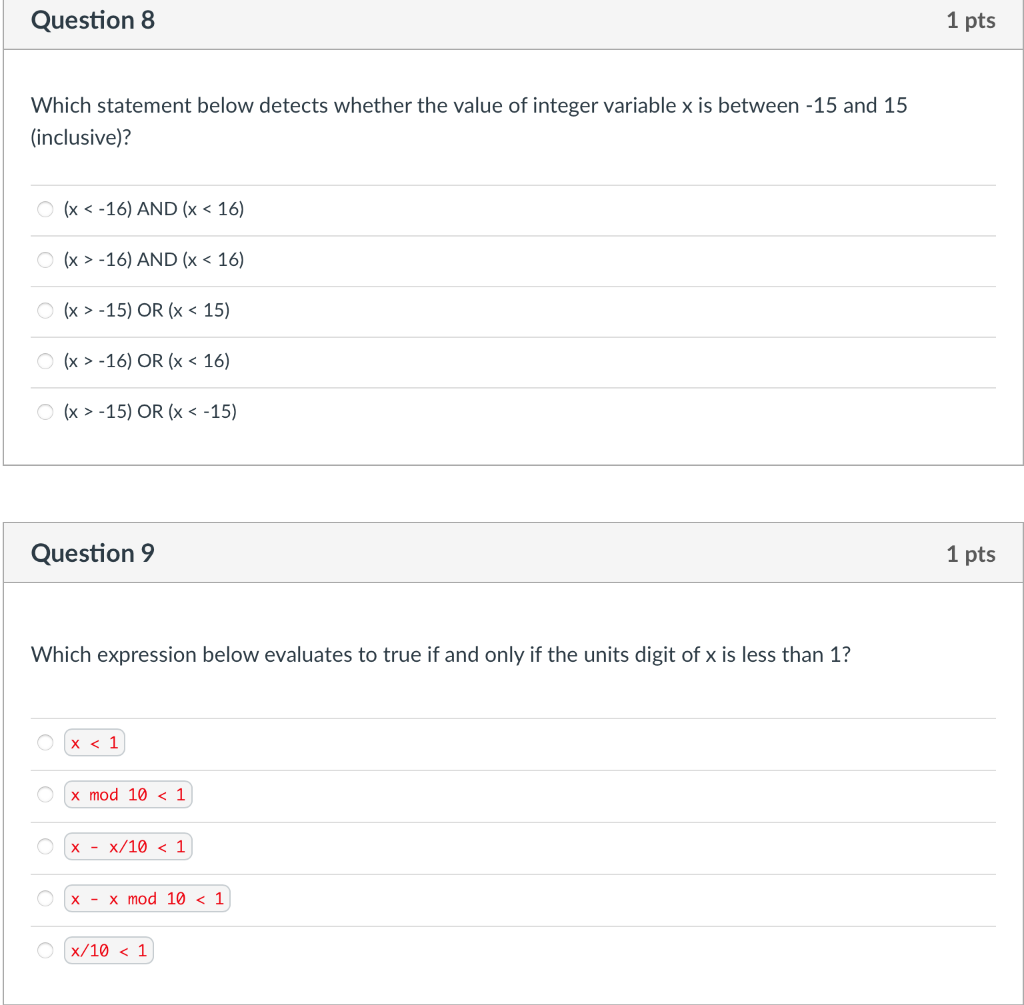
Task: Click the x - x/10 < 1 code box
Action: (128, 846)
